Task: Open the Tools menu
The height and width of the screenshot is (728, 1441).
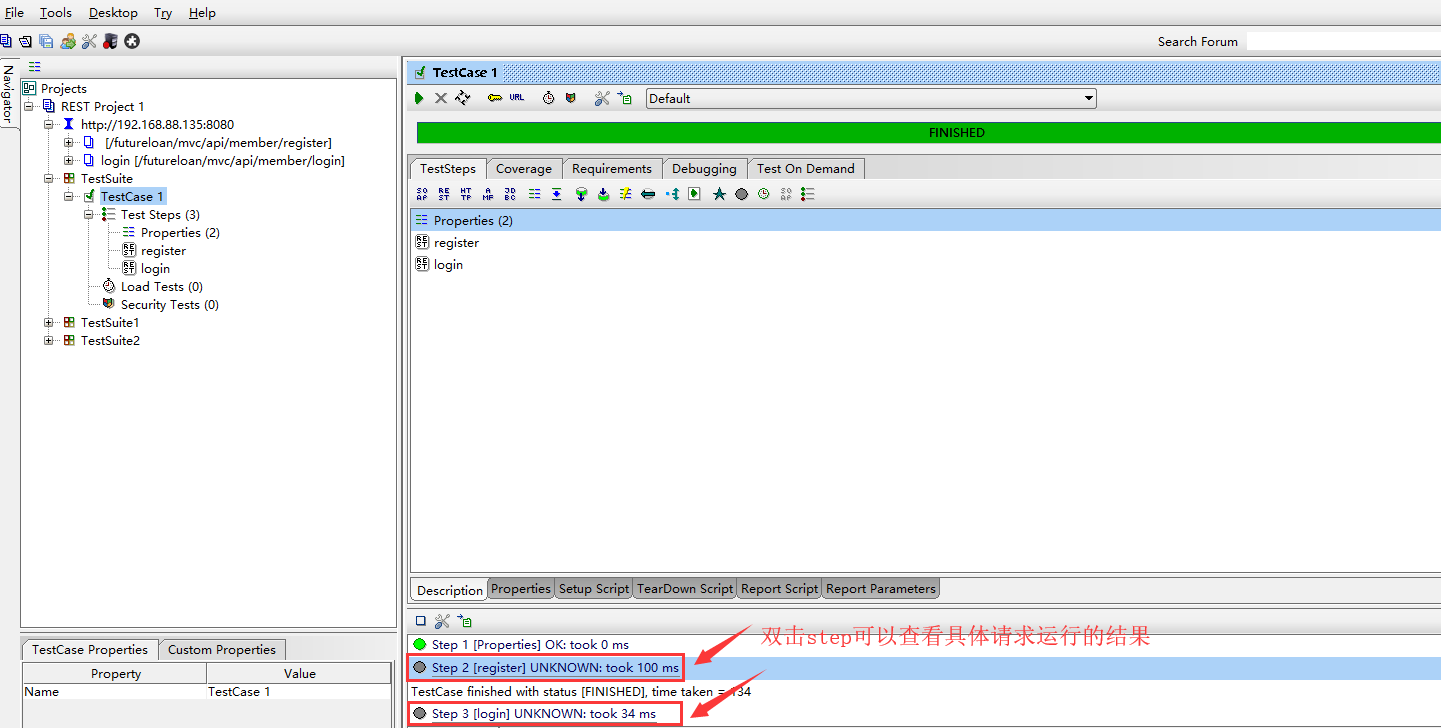Action: click(x=56, y=13)
